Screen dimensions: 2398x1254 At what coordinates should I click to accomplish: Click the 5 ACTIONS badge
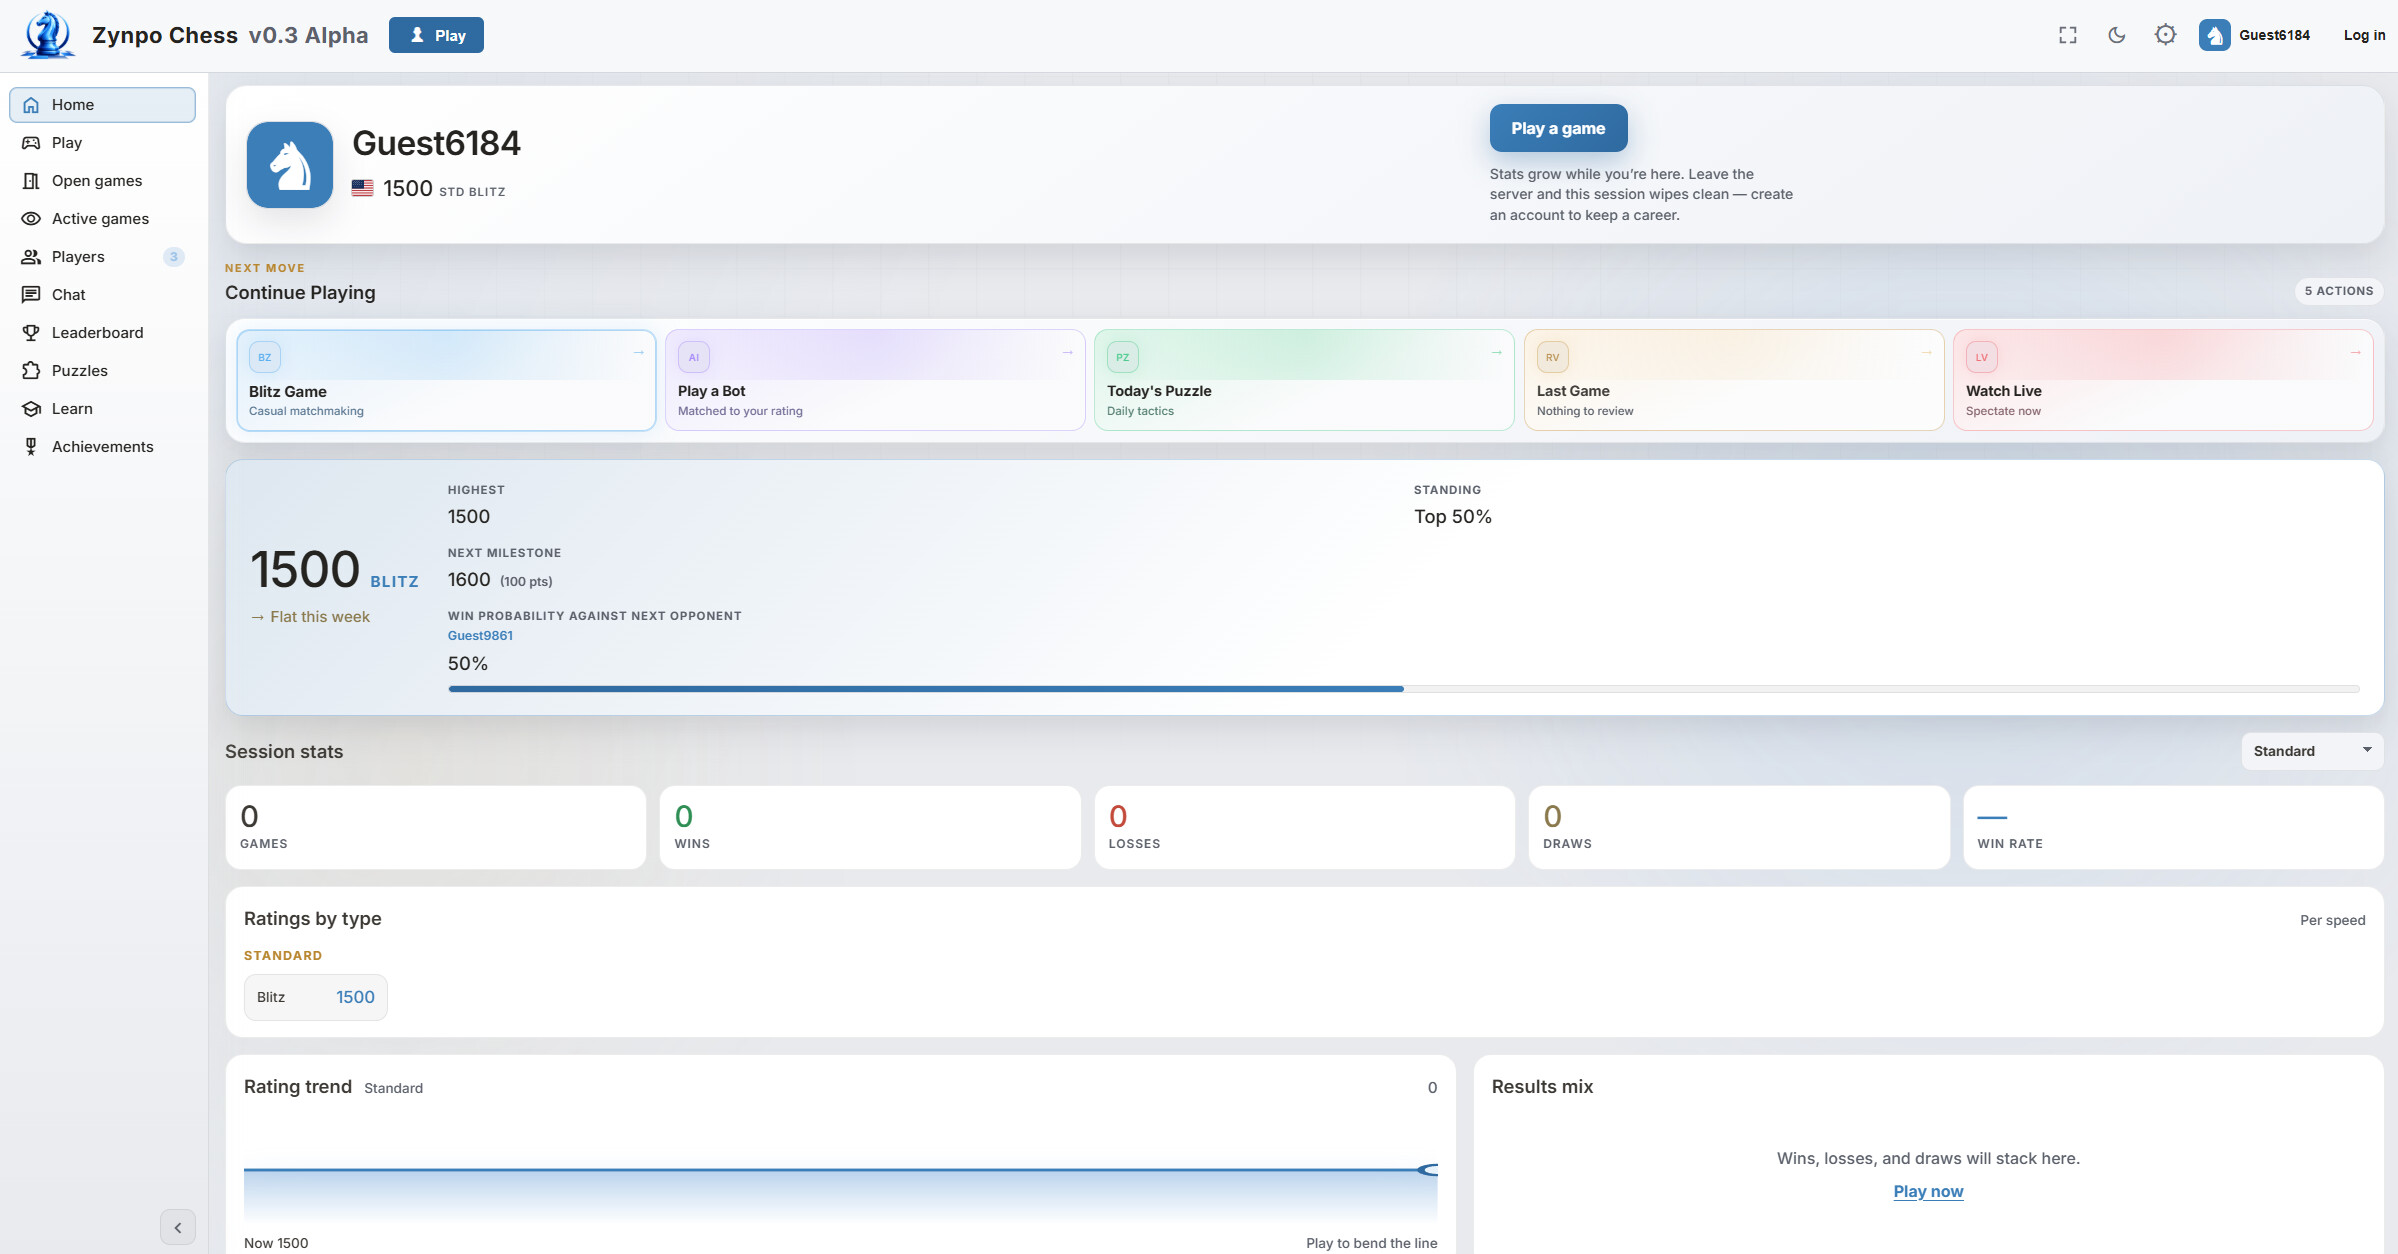(x=2339, y=291)
